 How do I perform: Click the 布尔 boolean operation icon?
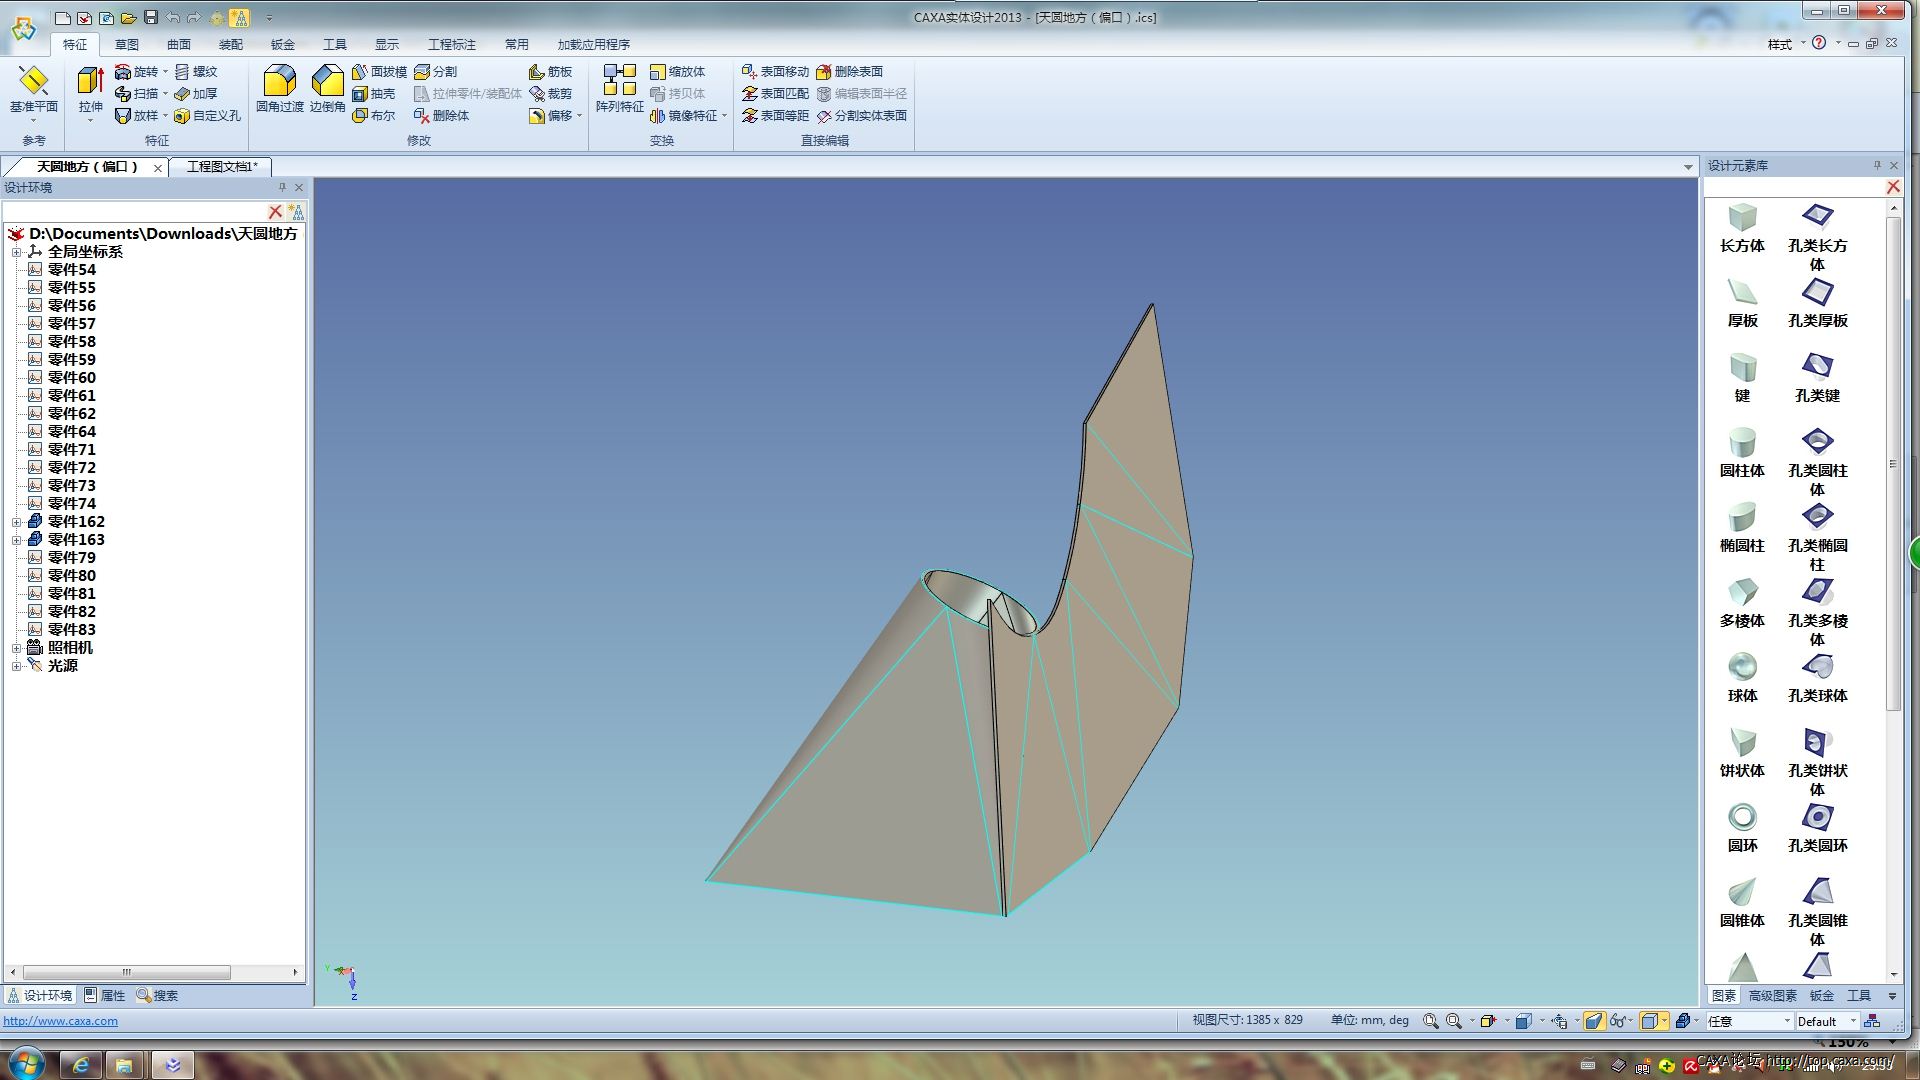coord(360,116)
